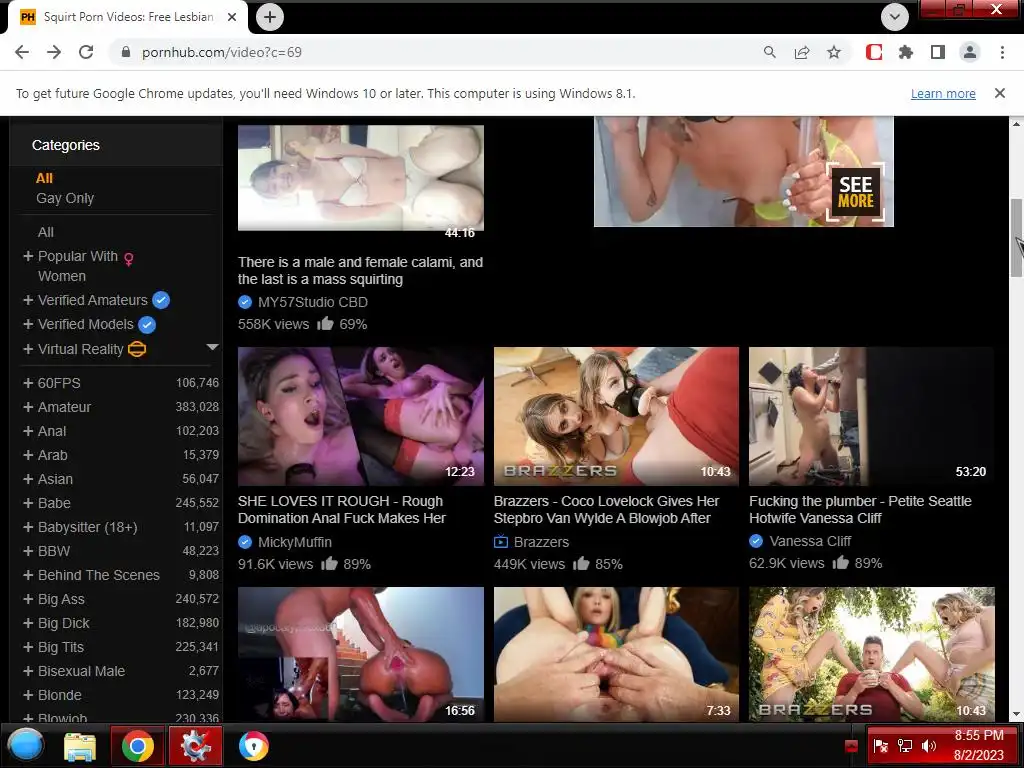Select the Gay Only filter
This screenshot has width=1024, height=768.
pyautogui.click(x=65, y=198)
